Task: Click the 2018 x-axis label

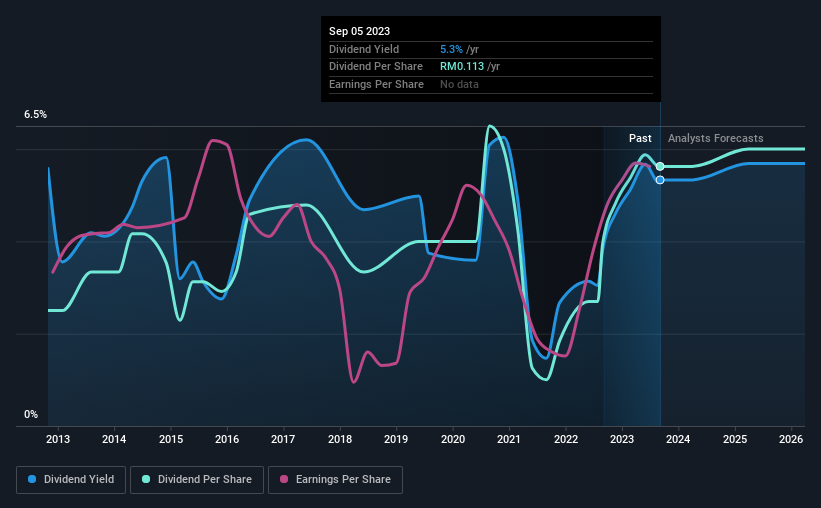Action: (x=340, y=439)
